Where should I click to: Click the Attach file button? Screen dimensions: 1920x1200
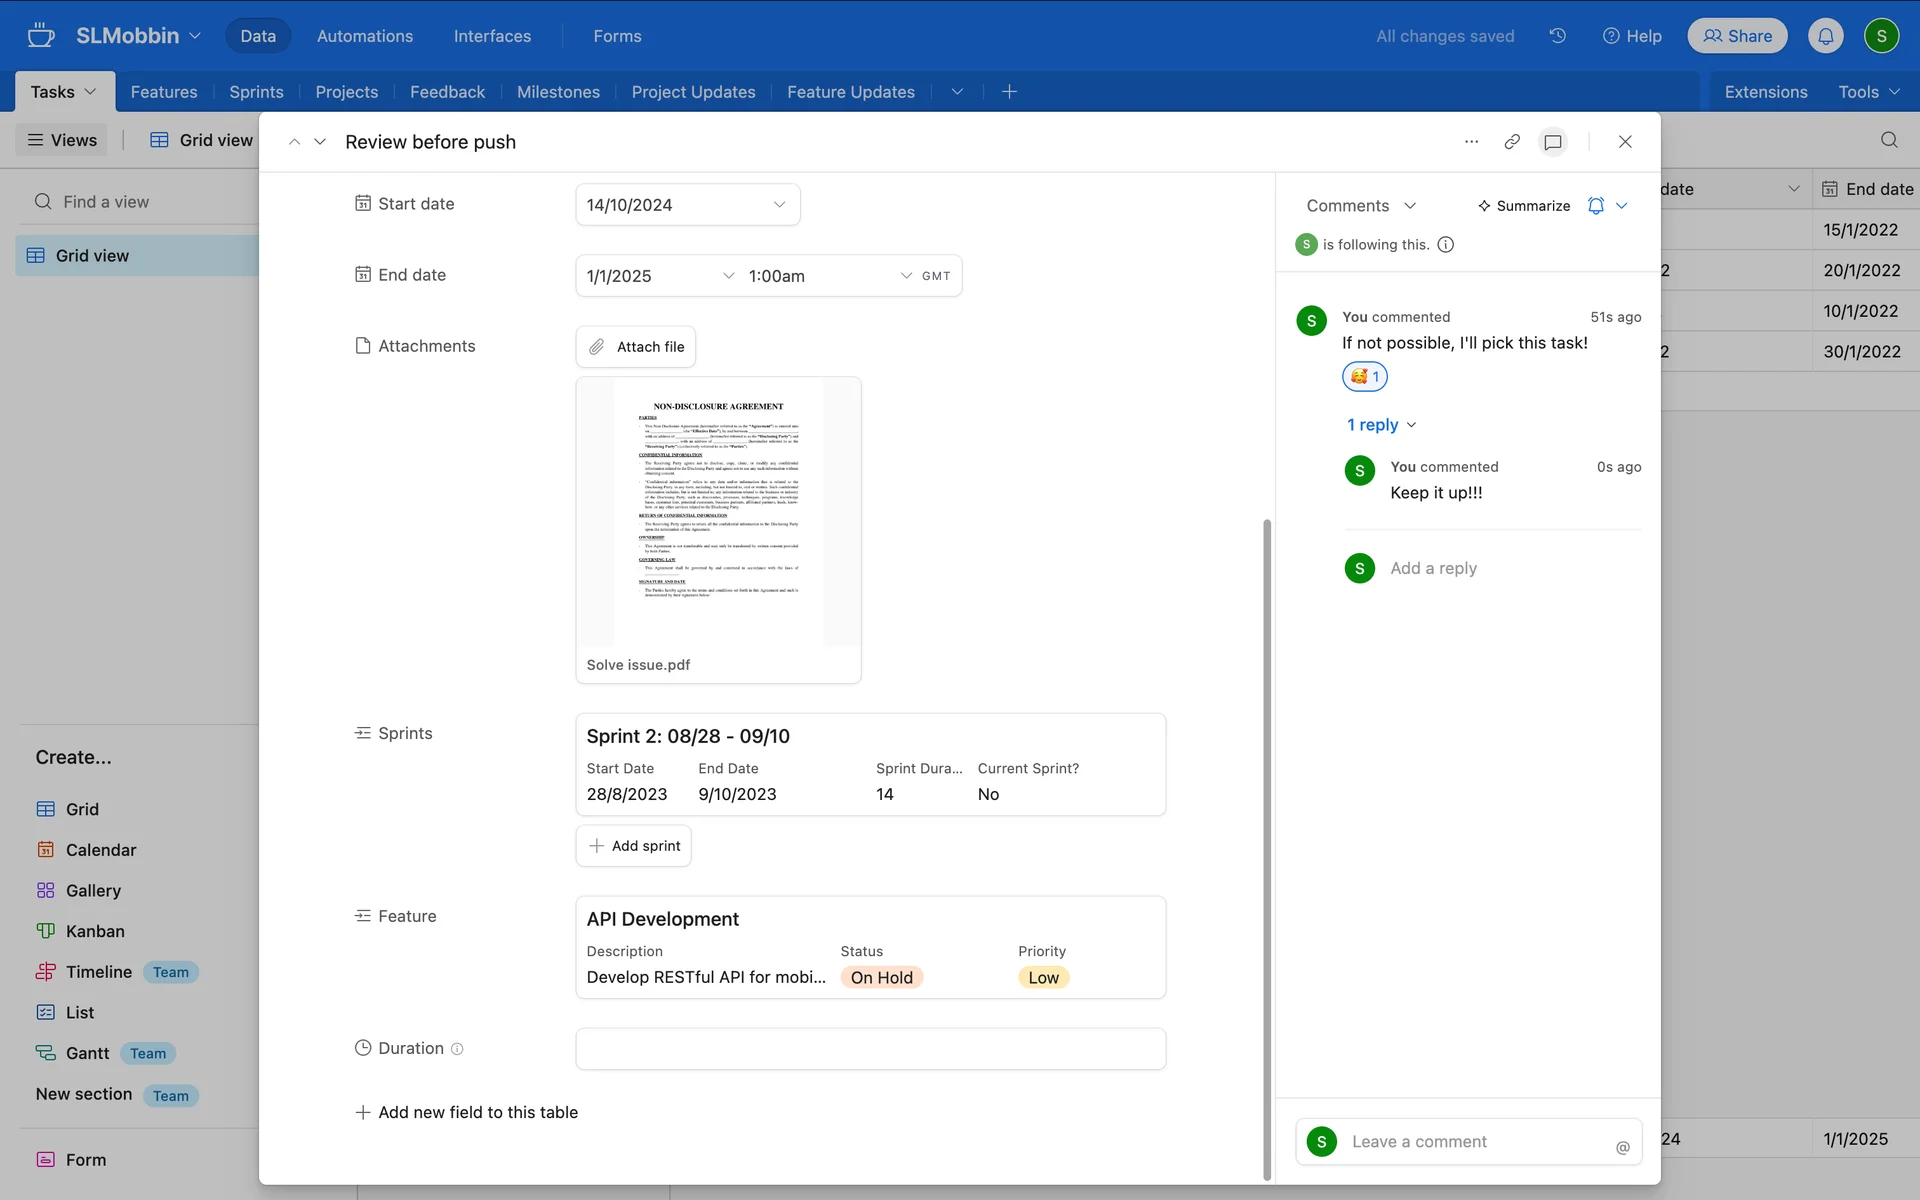635,347
